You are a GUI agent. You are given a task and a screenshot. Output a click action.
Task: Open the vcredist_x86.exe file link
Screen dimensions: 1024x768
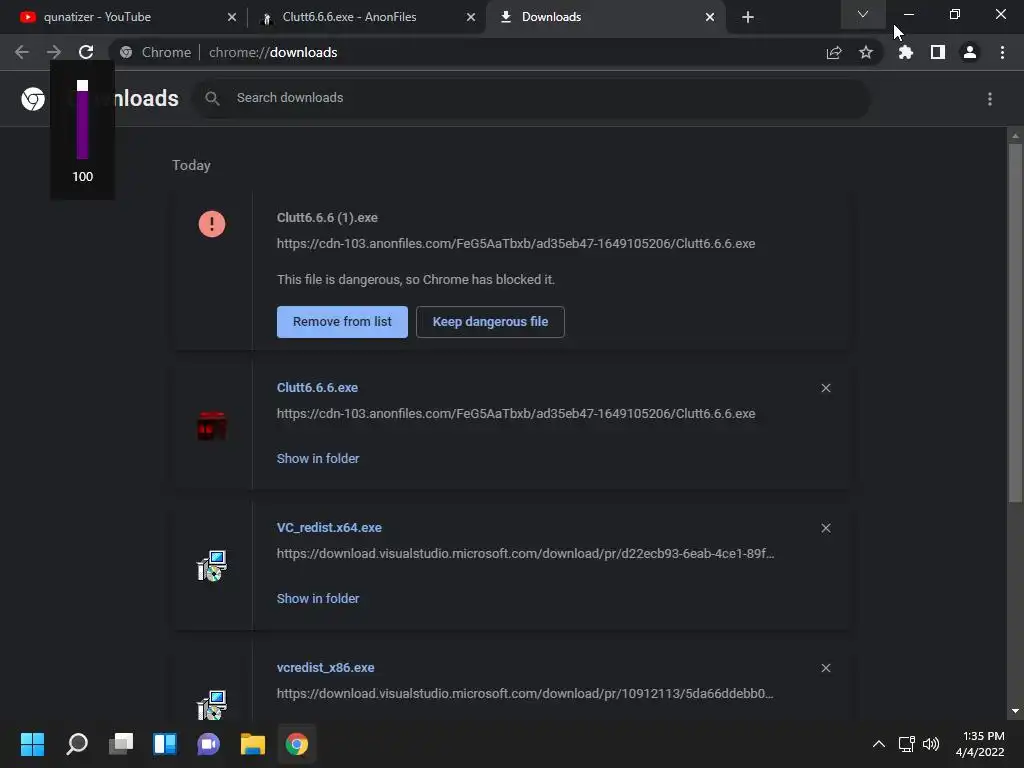click(x=325, y=667)
